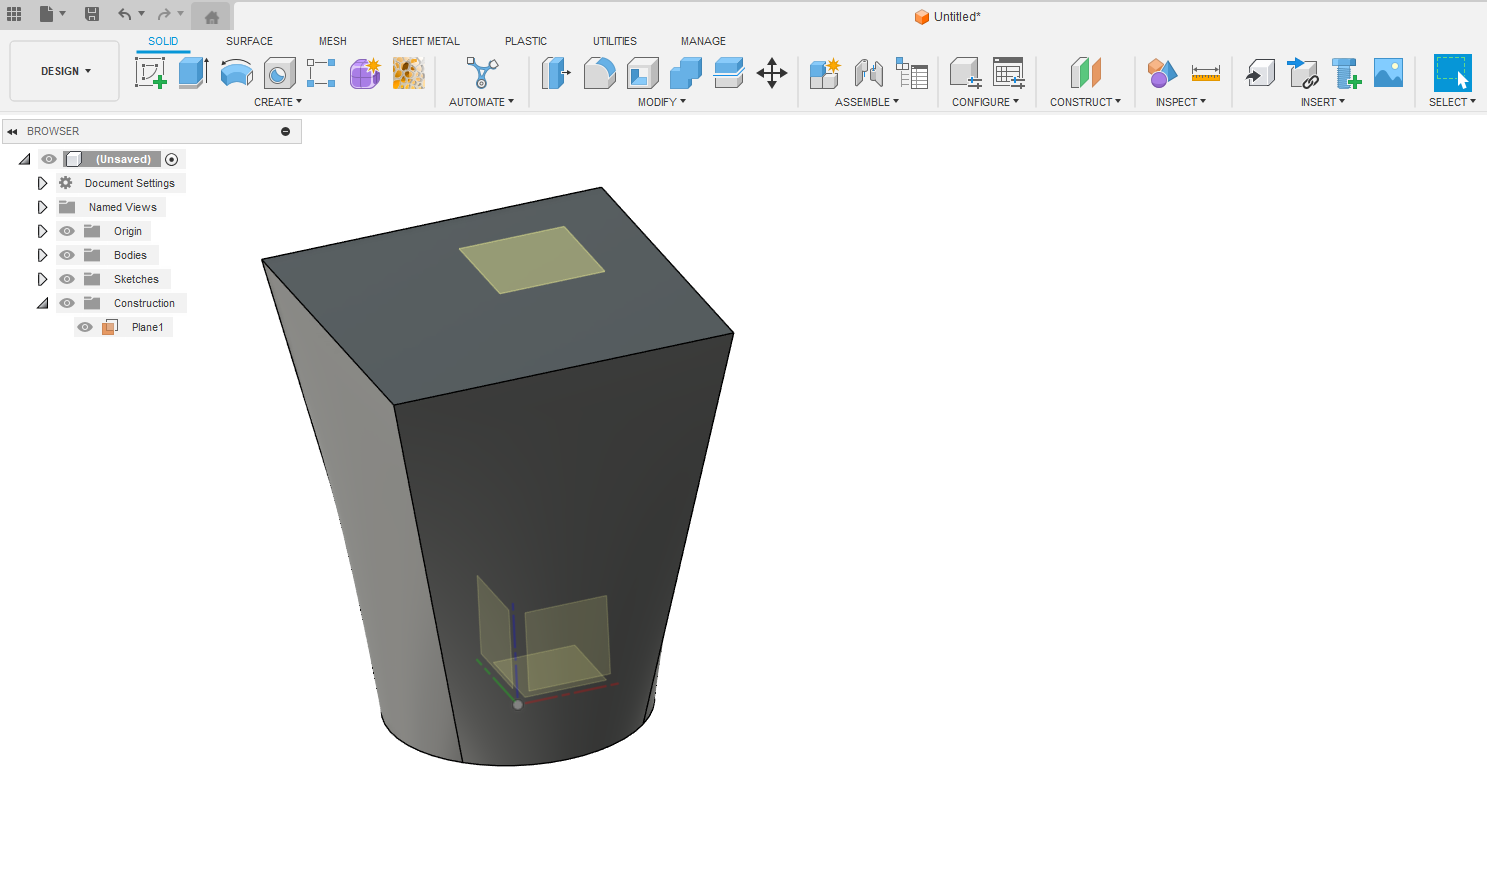Click the Save icon
This screenshot has height=880, width=1487.
click(91, 14)
